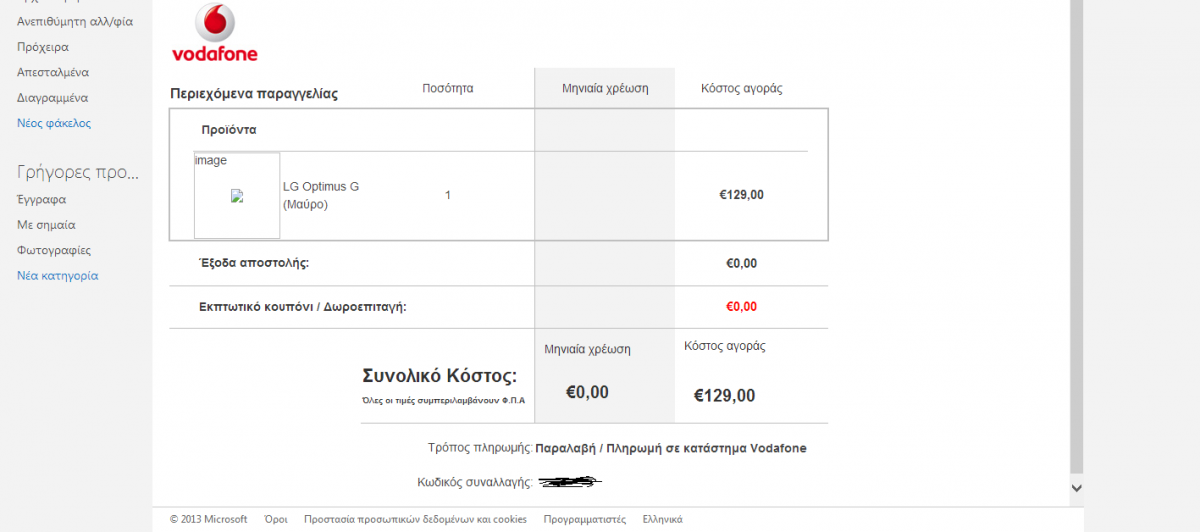Select the Φωτογραφίες quick view
The width and height of the screenshot is (1200, 532).
(54, 251)
